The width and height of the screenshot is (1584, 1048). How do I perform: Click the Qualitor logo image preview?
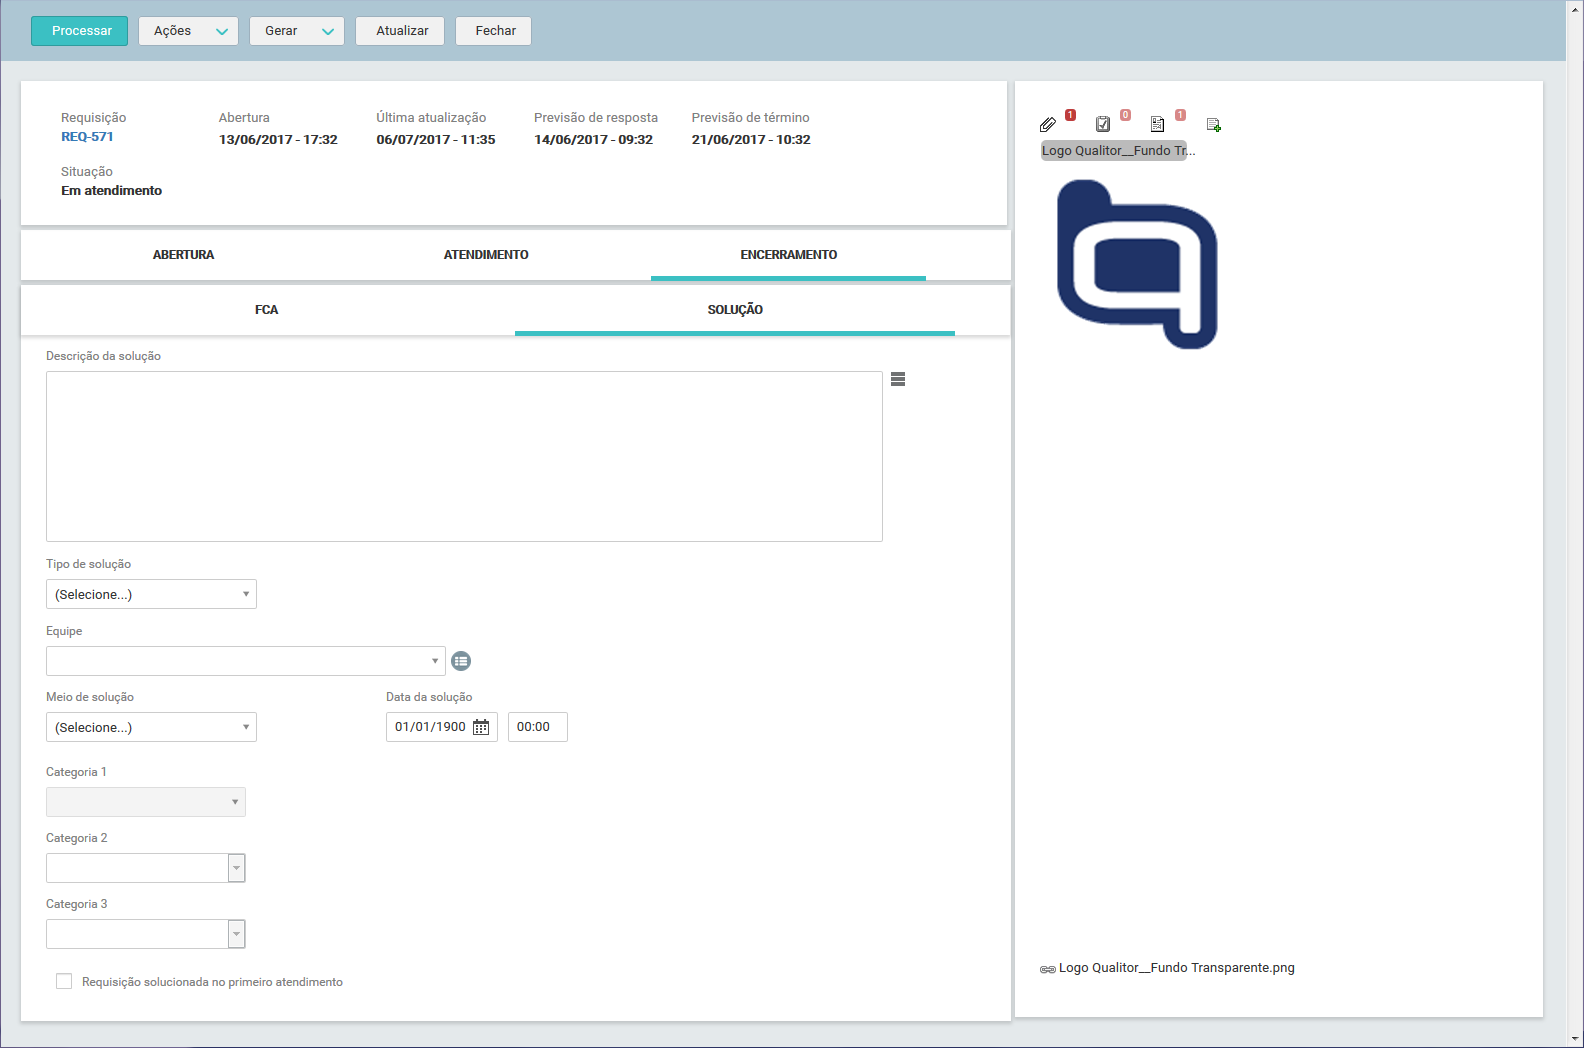click(x=1137, y=264)
